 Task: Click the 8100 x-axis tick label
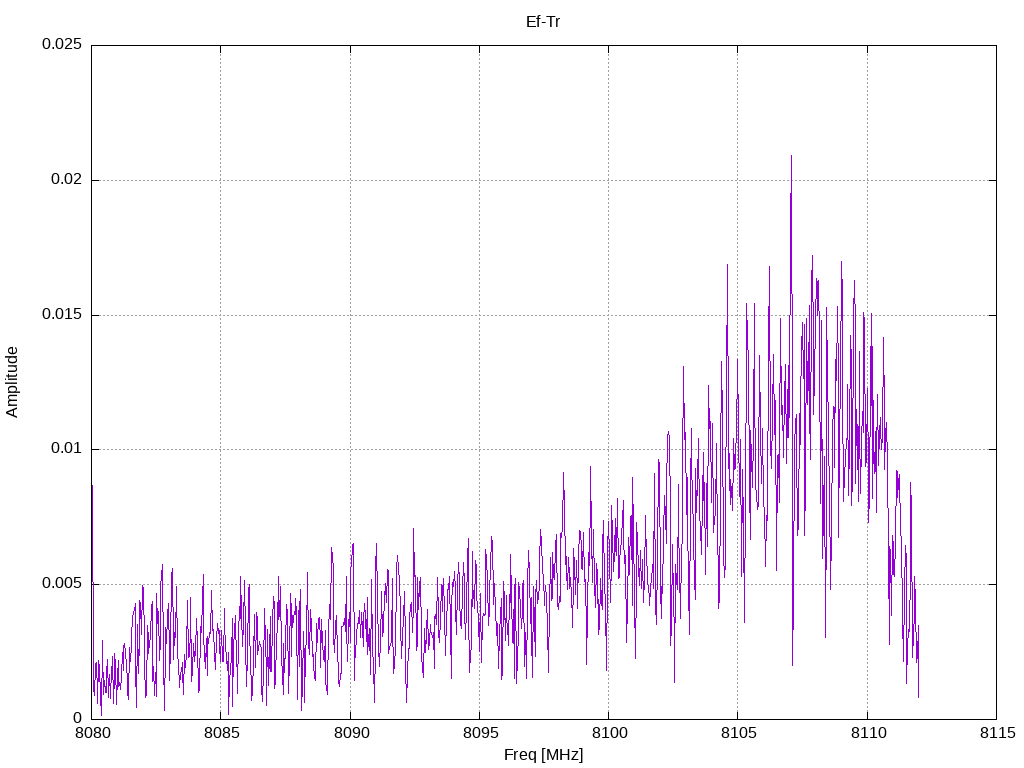click(609, 733)
